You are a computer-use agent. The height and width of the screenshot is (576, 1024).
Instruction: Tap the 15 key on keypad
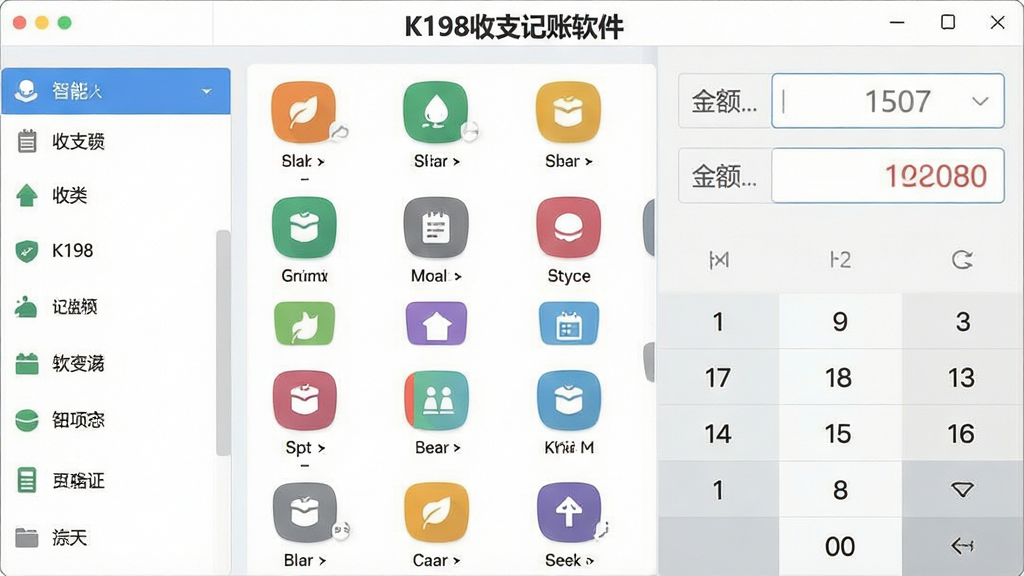(x=840, y=434)
